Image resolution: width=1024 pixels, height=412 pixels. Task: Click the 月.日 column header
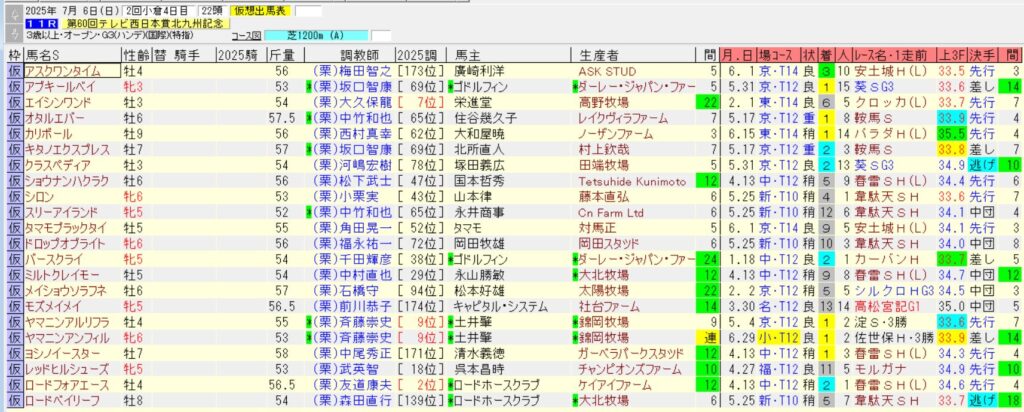739,55
